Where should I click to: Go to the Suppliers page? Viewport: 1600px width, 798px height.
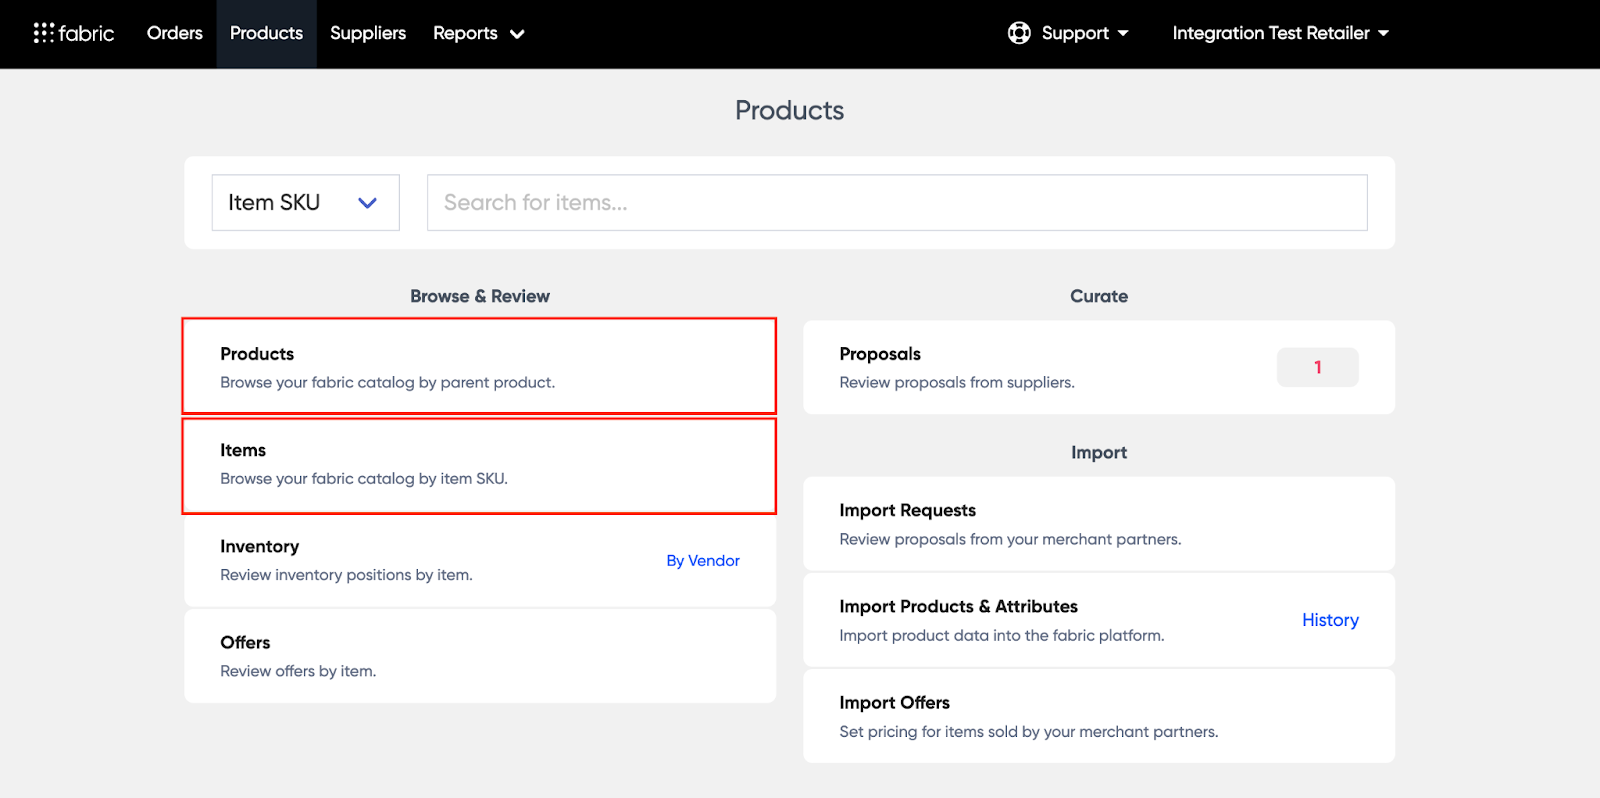(x=368, y=33)
